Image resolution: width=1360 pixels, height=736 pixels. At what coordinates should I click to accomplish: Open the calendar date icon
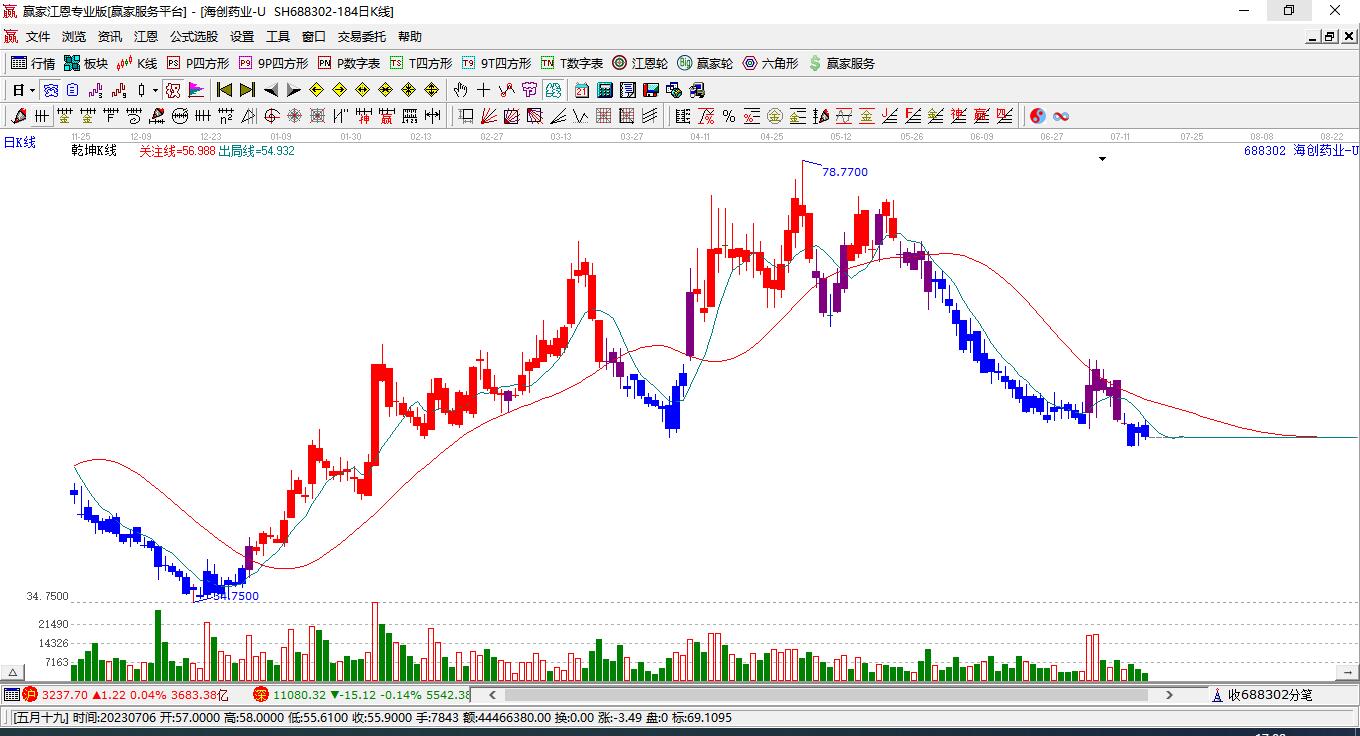pos(581,90)
